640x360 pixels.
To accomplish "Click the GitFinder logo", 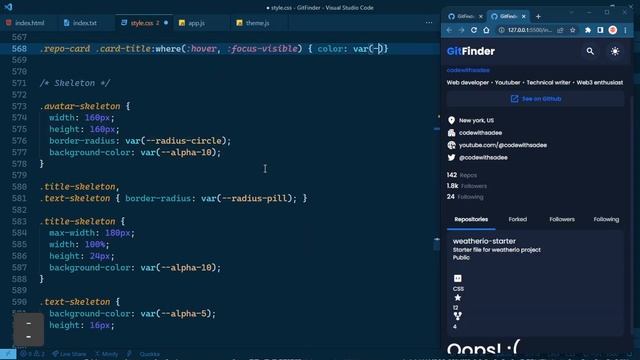I will coord(471,51).
